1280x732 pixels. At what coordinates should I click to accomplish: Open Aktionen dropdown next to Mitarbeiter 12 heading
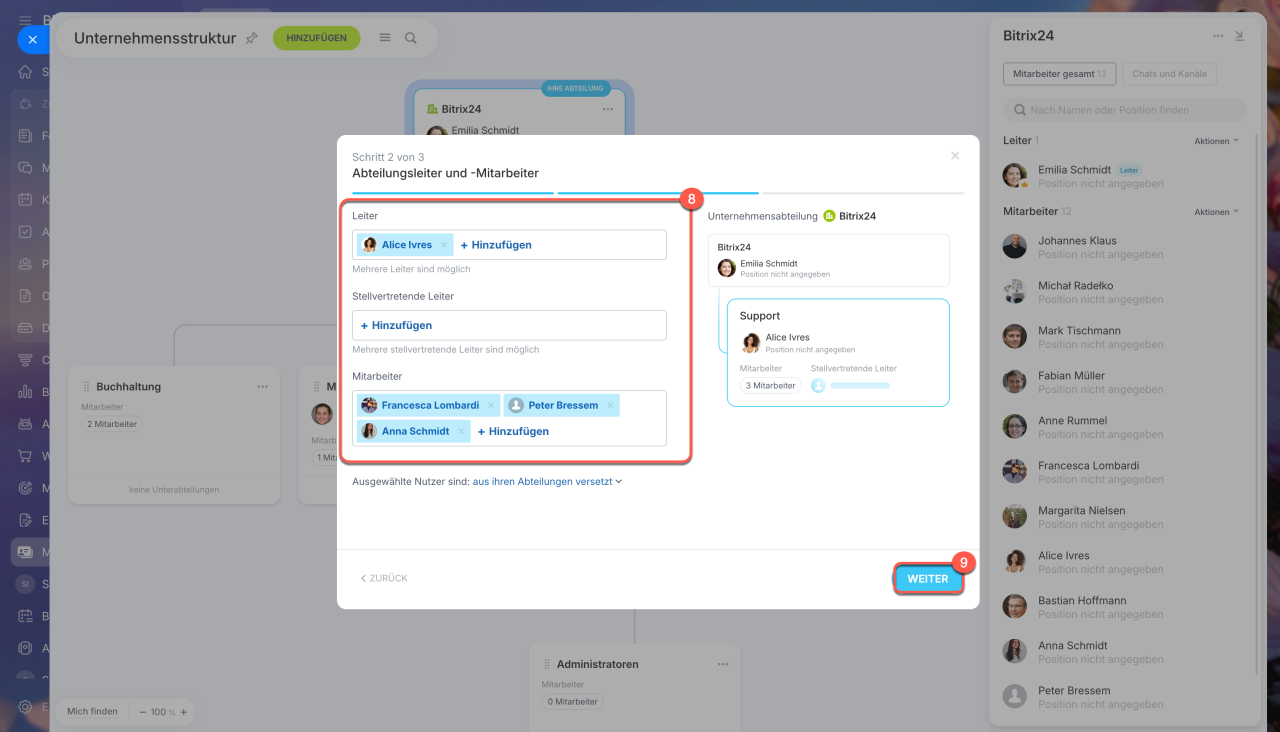click(1216, 212)
